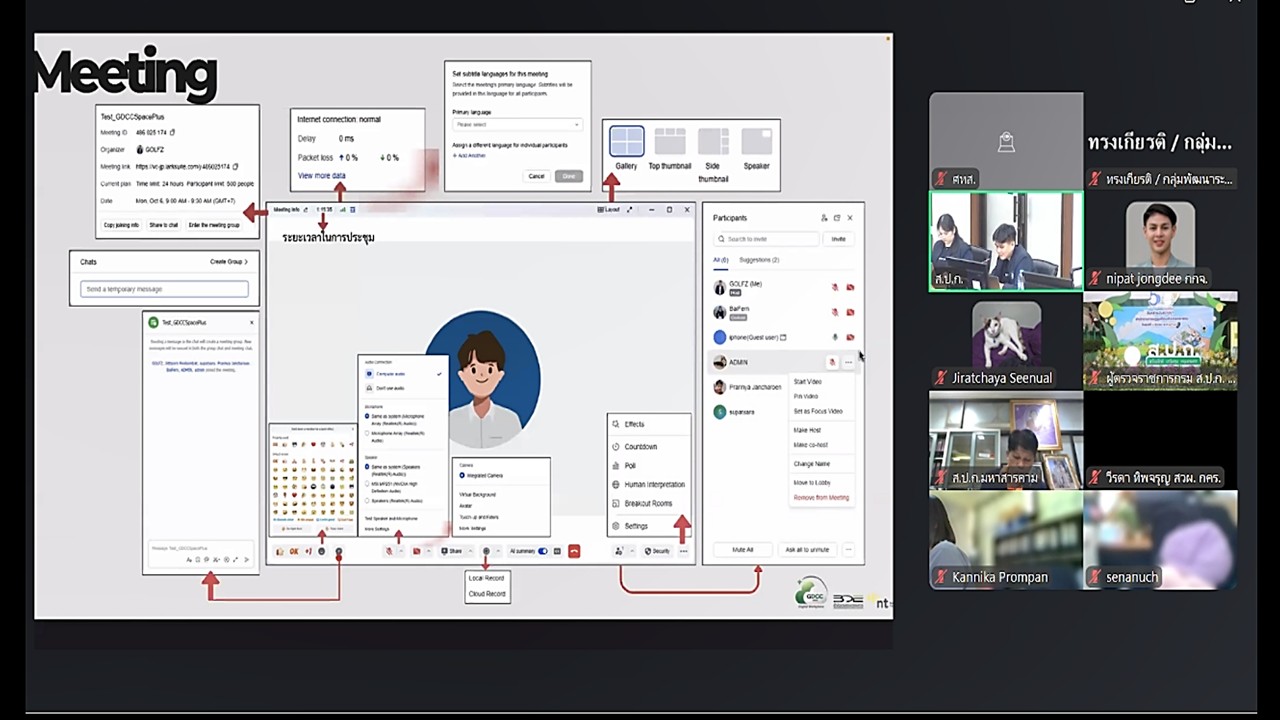Select the Integrated Camera radio option
Screen dimensions: 1280x720
(x=462, y=476)
